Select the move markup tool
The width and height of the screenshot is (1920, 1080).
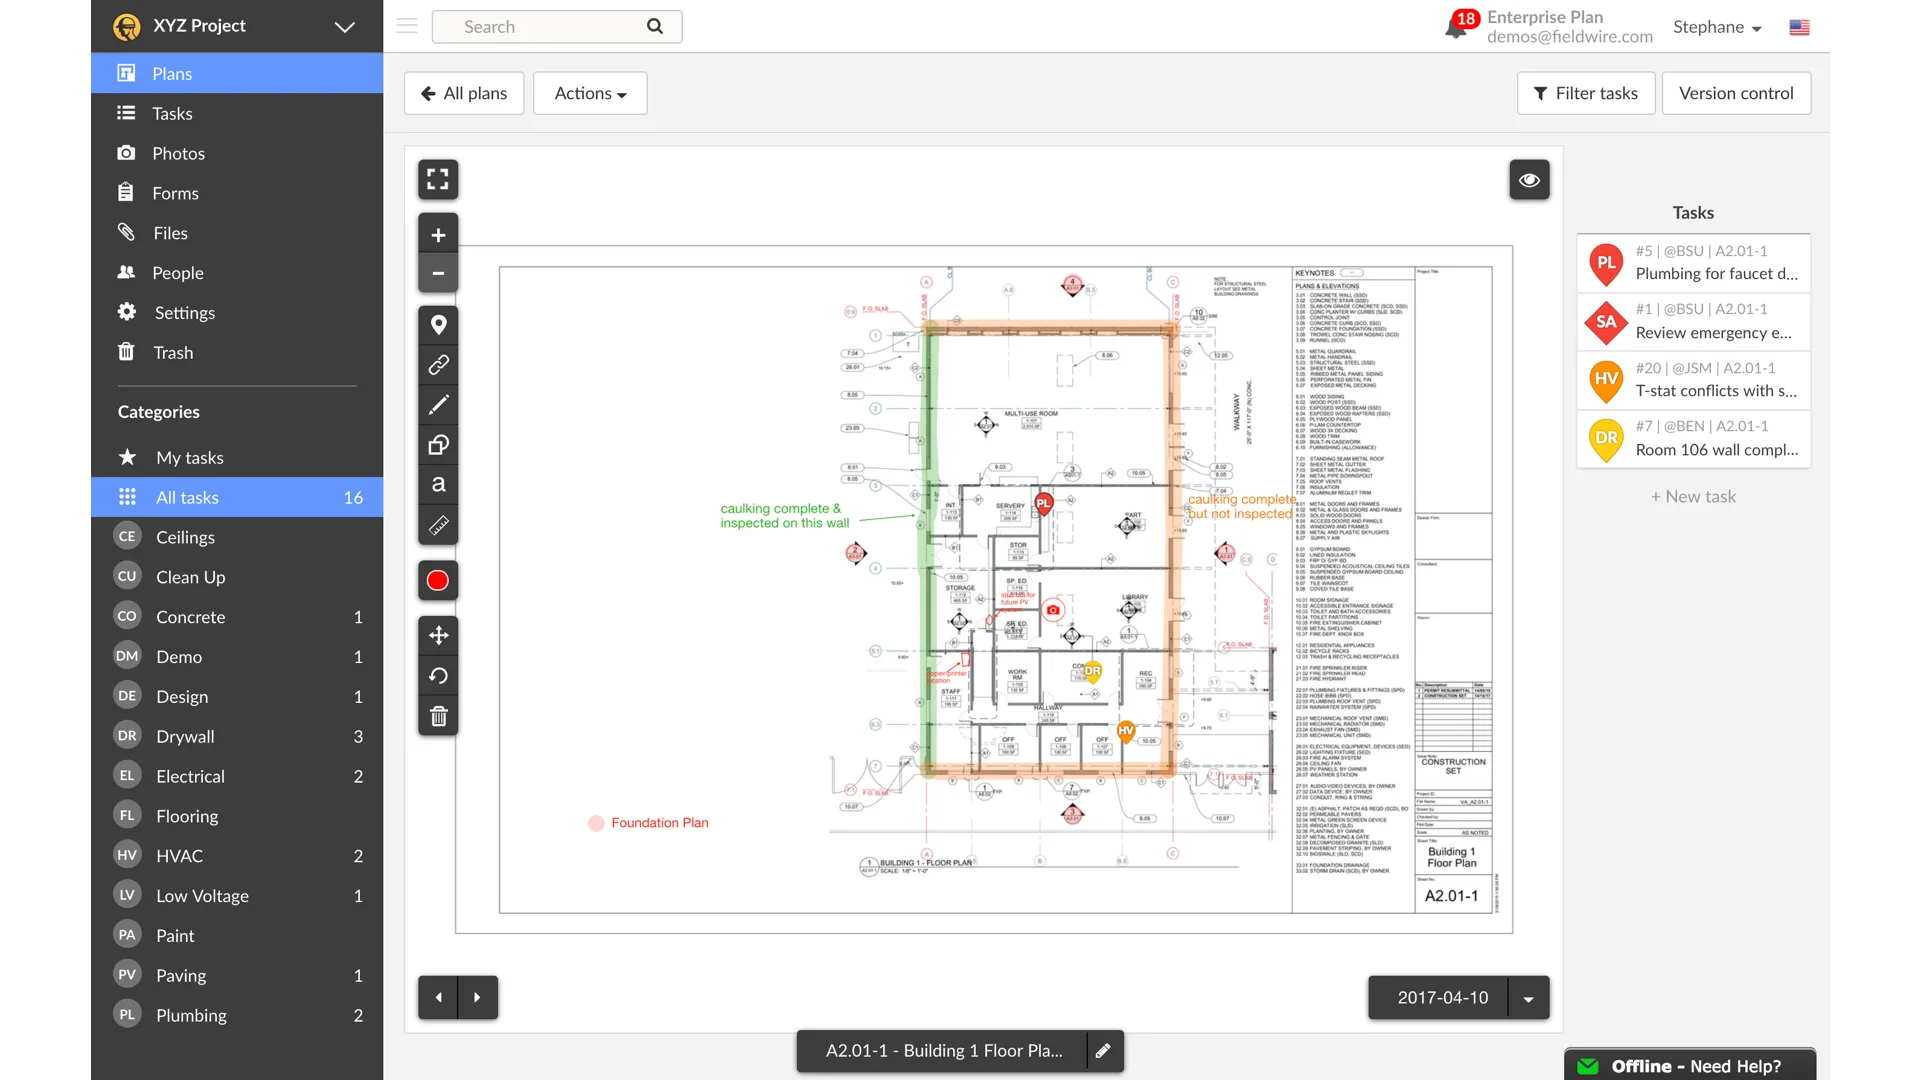(x=438, y=635)
